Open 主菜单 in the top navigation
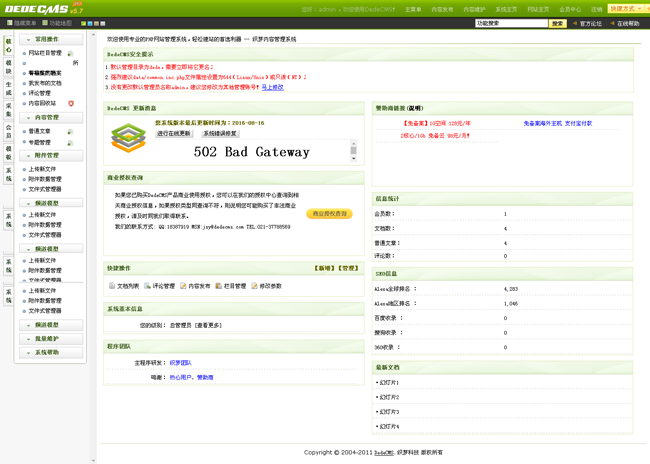Viewport: 650px width, 464px height. [413, 10]
